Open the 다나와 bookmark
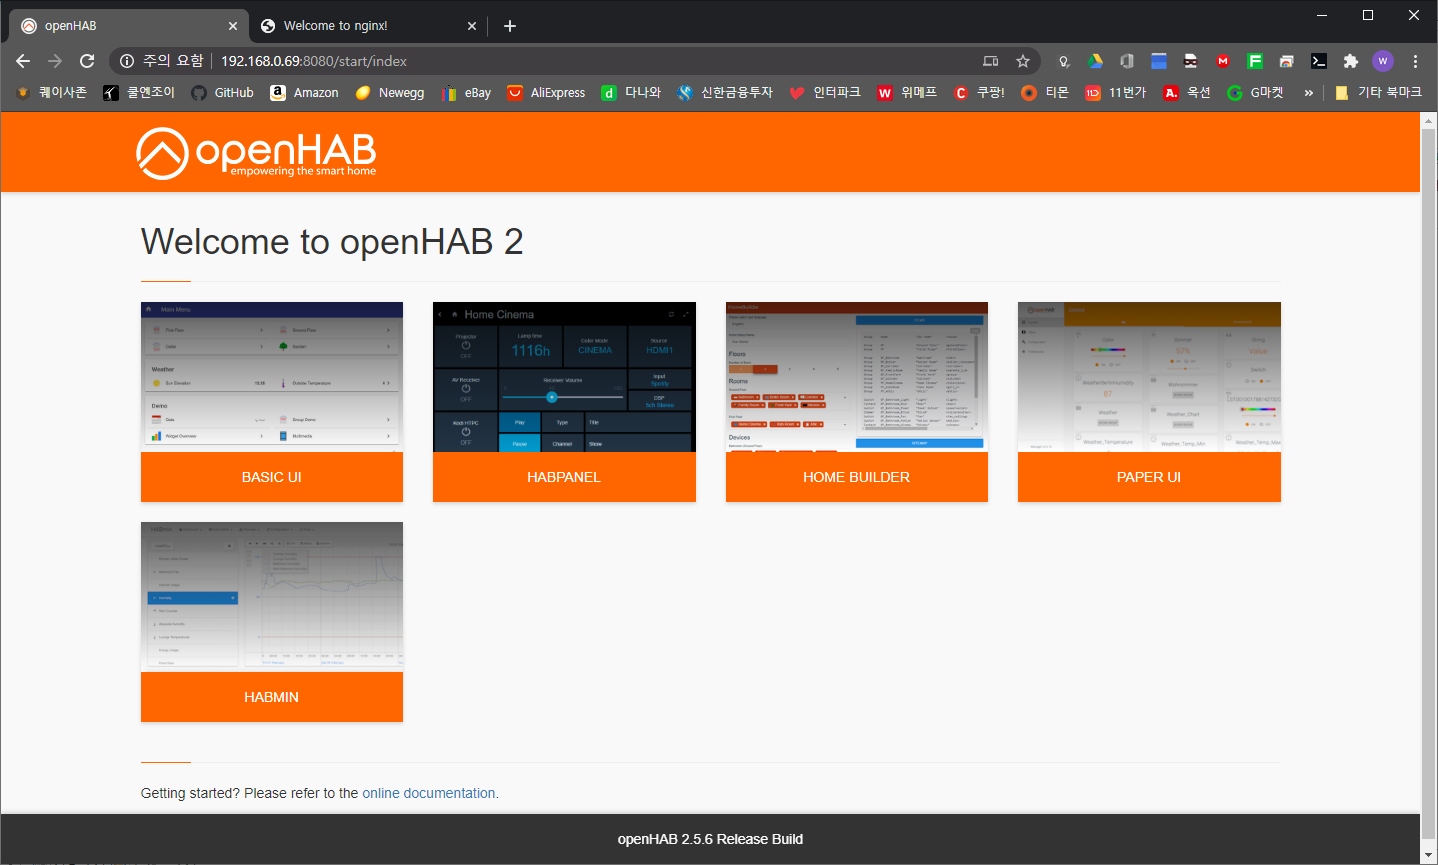Image resolution: width=1438 pixels, height=865 pixels. click(x=631, y=92)
